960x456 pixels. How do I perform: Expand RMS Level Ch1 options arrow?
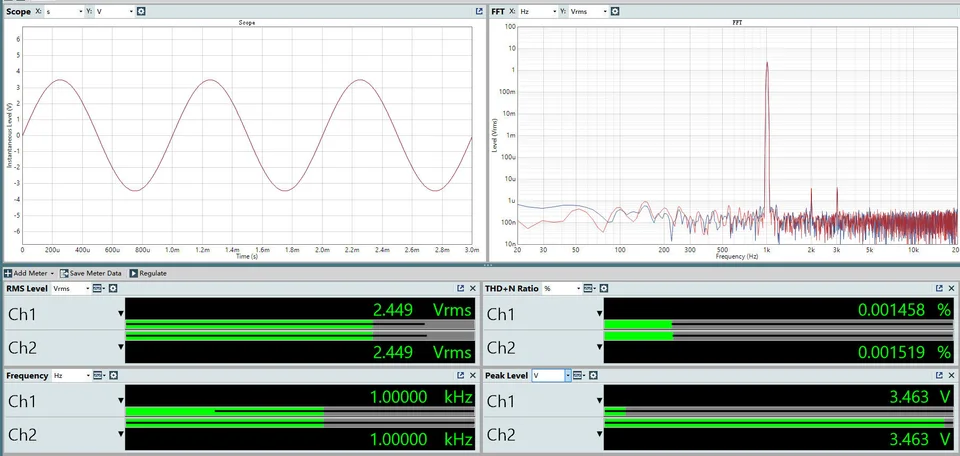pos(121,314)
